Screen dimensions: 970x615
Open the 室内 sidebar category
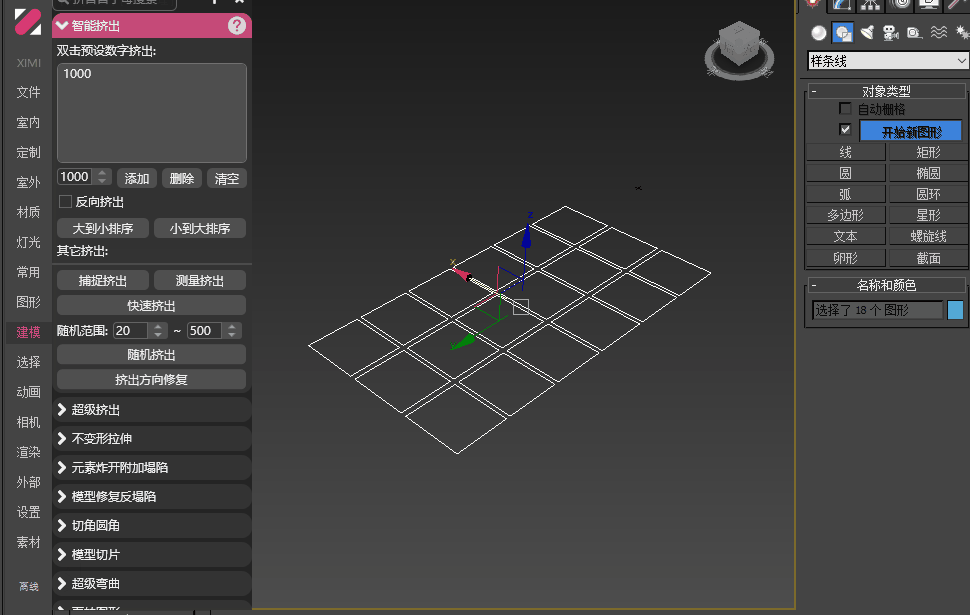(28, 123)
